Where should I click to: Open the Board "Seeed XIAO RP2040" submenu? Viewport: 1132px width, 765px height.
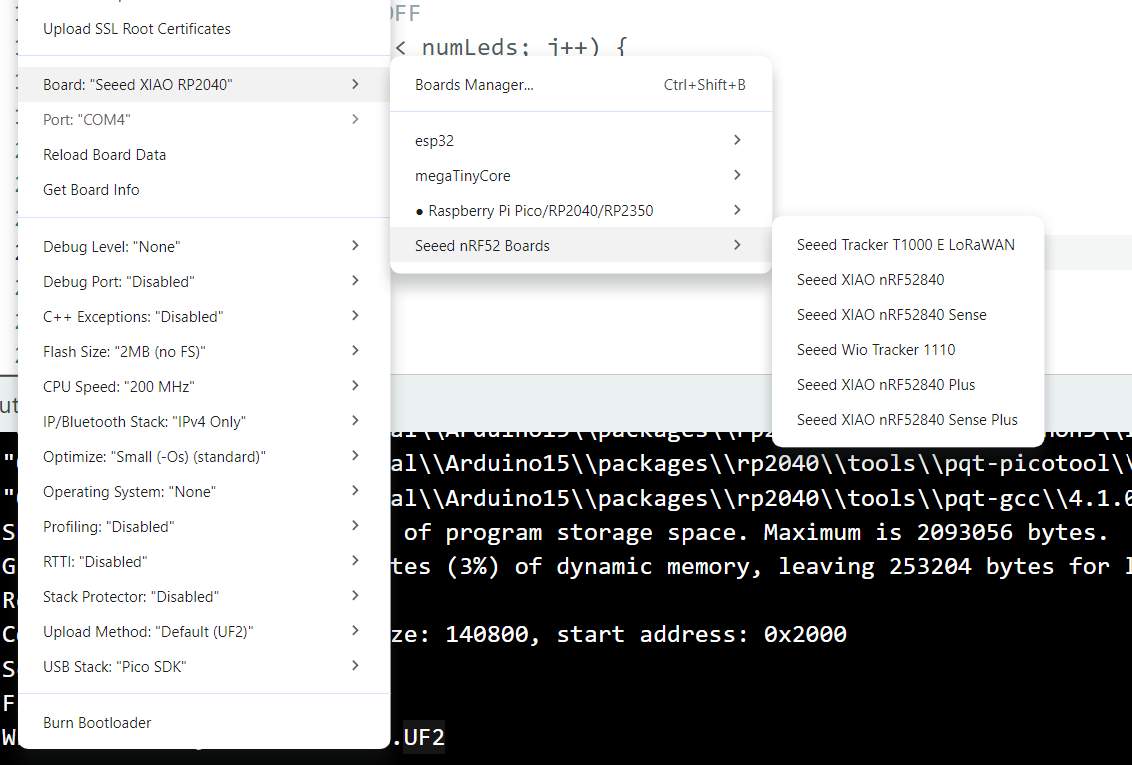(x=204, y=84)
